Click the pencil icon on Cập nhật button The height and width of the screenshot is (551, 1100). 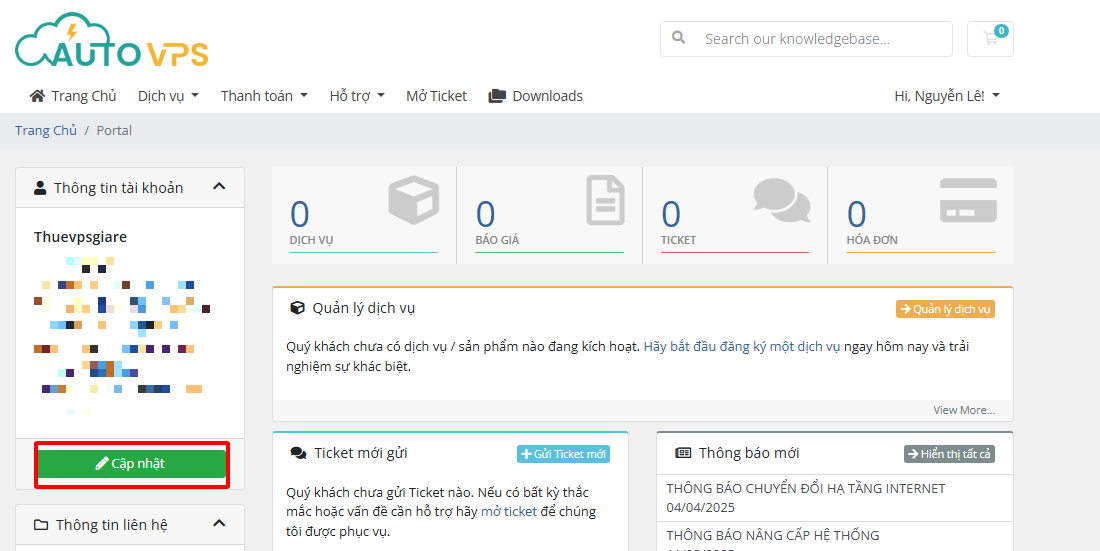click(x=102, y=463)
